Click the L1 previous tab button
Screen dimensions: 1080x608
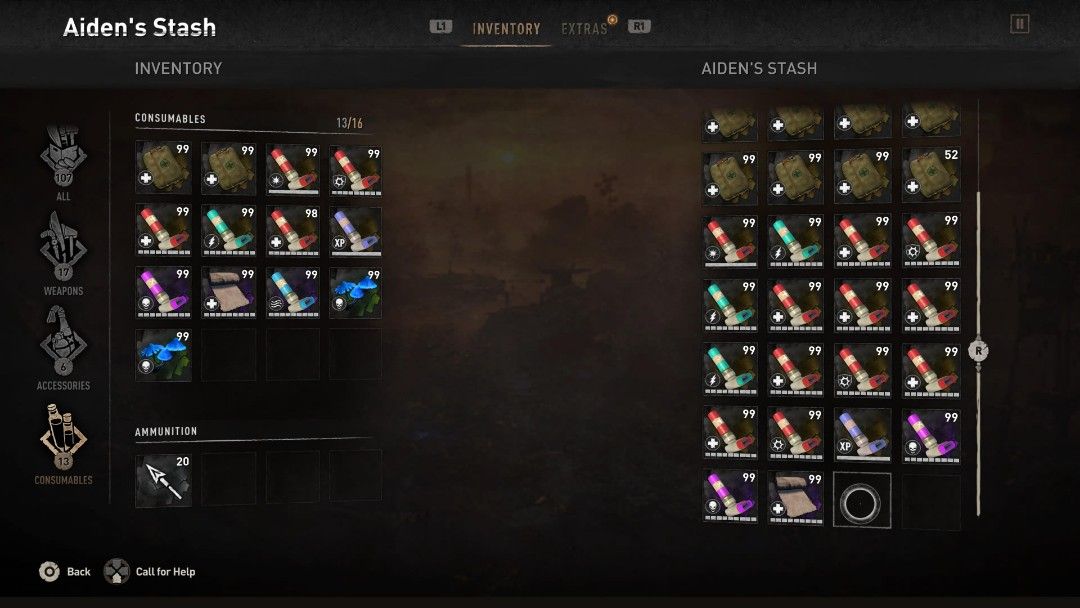coord(441,27)
